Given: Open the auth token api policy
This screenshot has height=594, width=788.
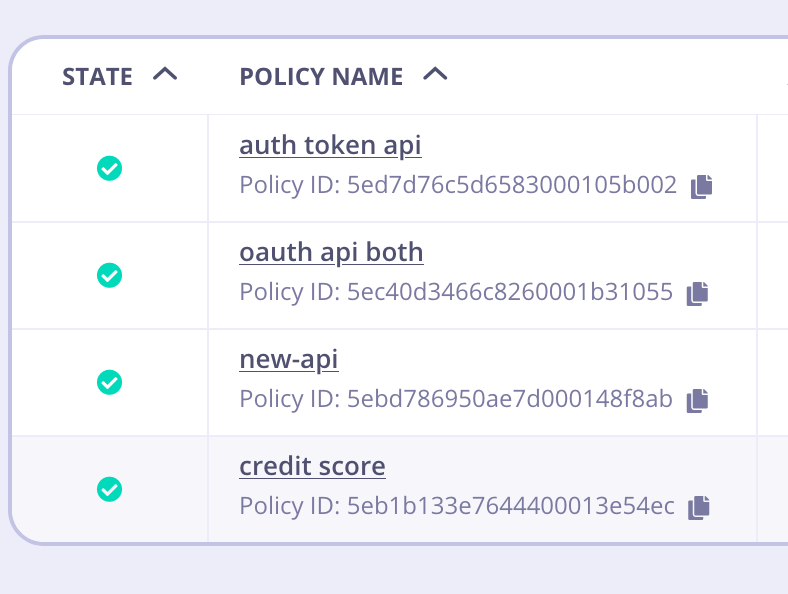Looking at the screenshot, I should (330, 146).
